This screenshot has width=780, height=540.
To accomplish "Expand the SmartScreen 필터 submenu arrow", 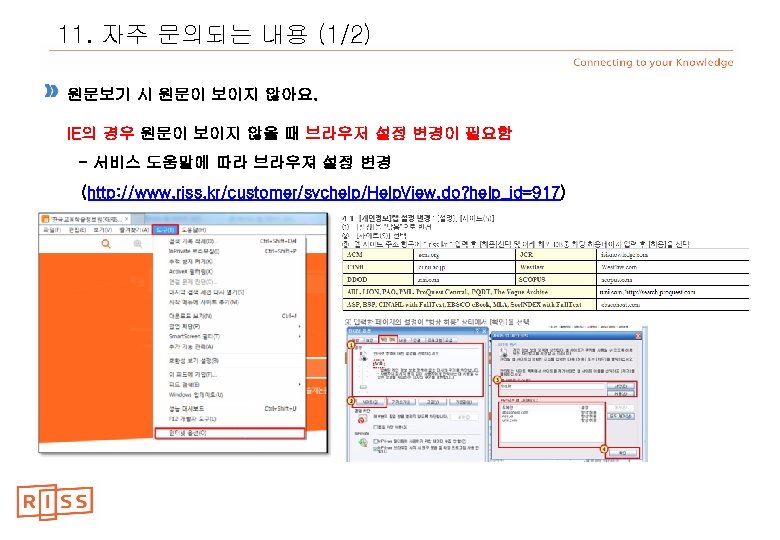I will tap(299, 337).
